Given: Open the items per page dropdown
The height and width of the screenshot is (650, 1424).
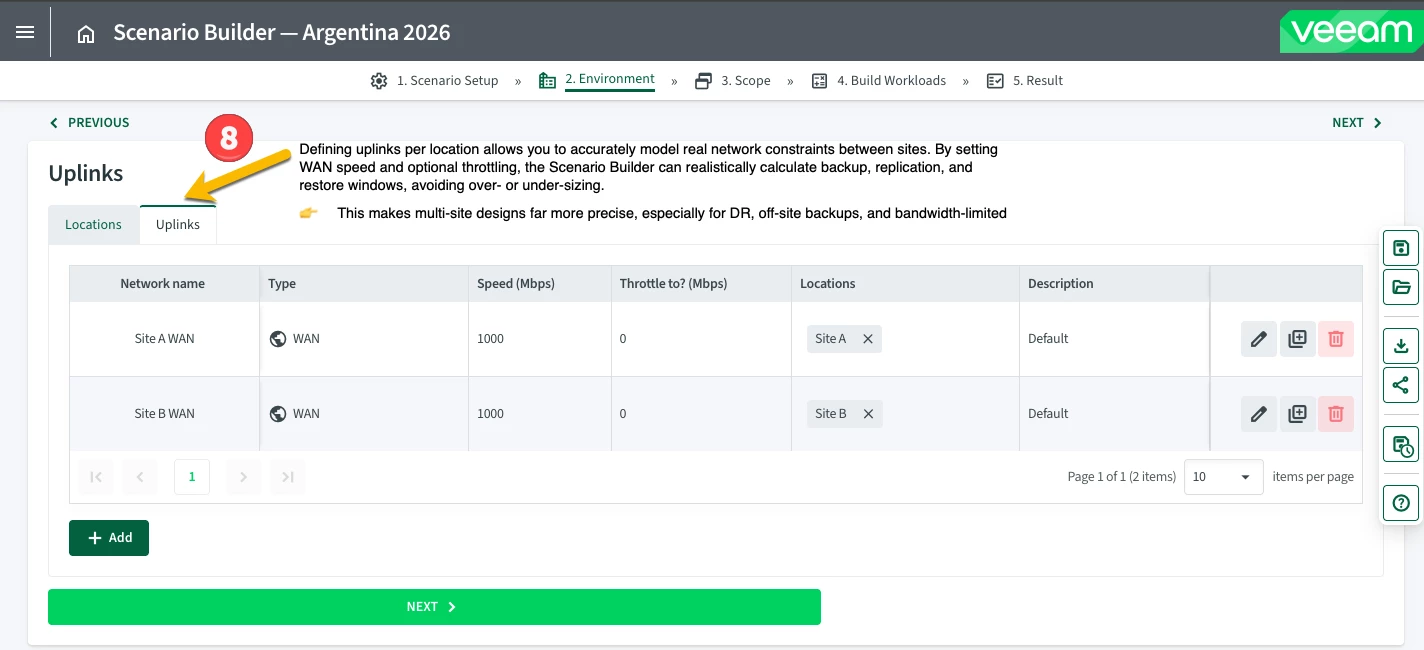Looking at the screenshot, I should pyautogui.click(x=1223, y=477).
